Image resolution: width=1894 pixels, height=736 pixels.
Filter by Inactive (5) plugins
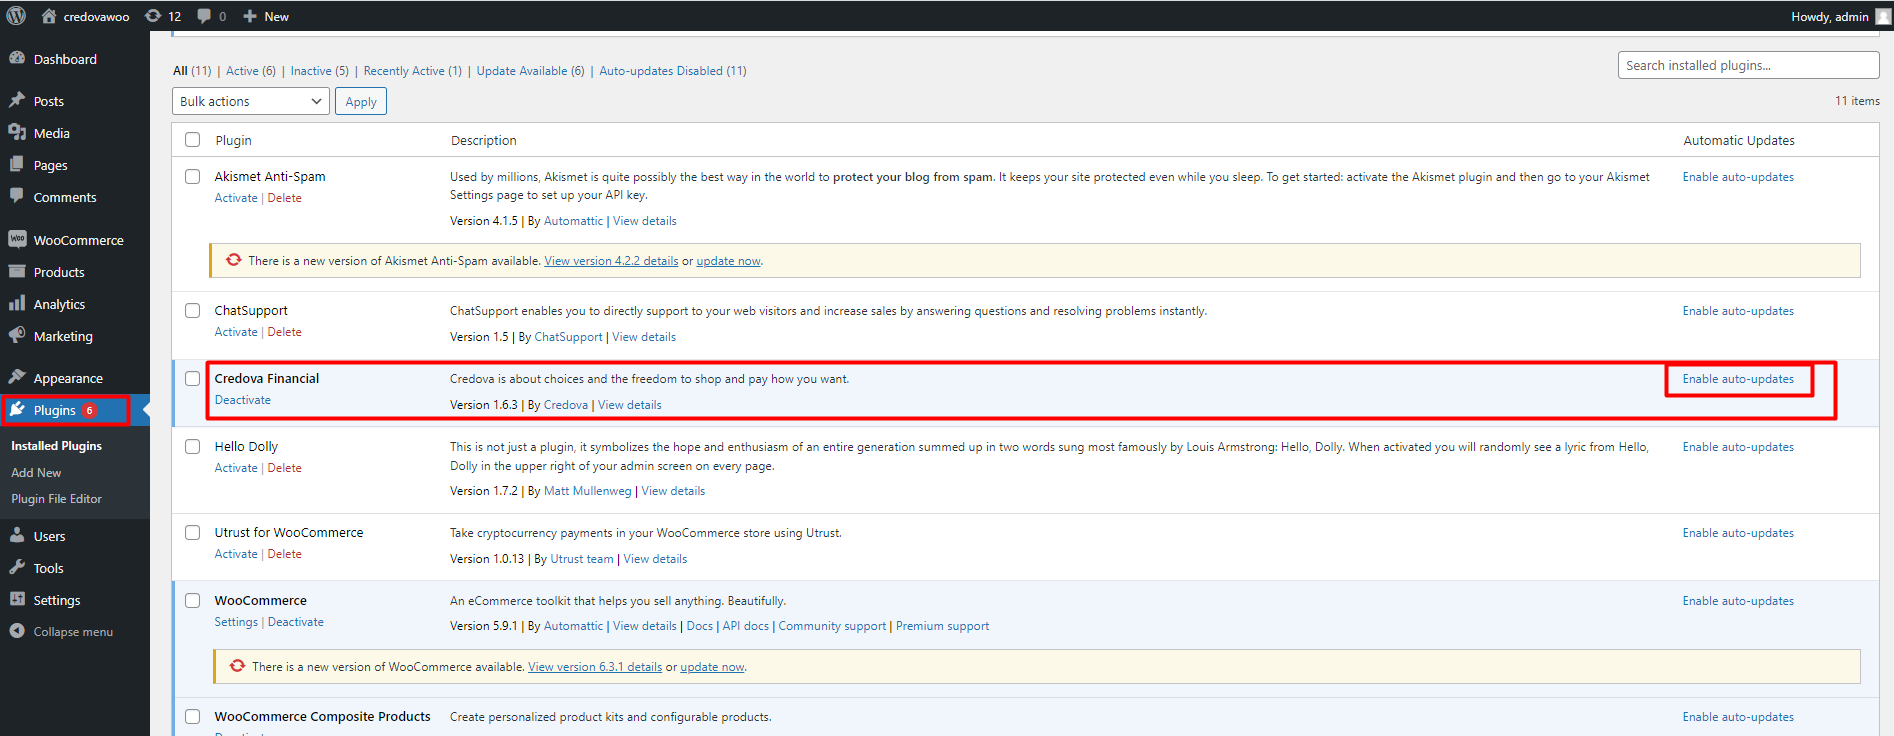(x=320, y=71)
